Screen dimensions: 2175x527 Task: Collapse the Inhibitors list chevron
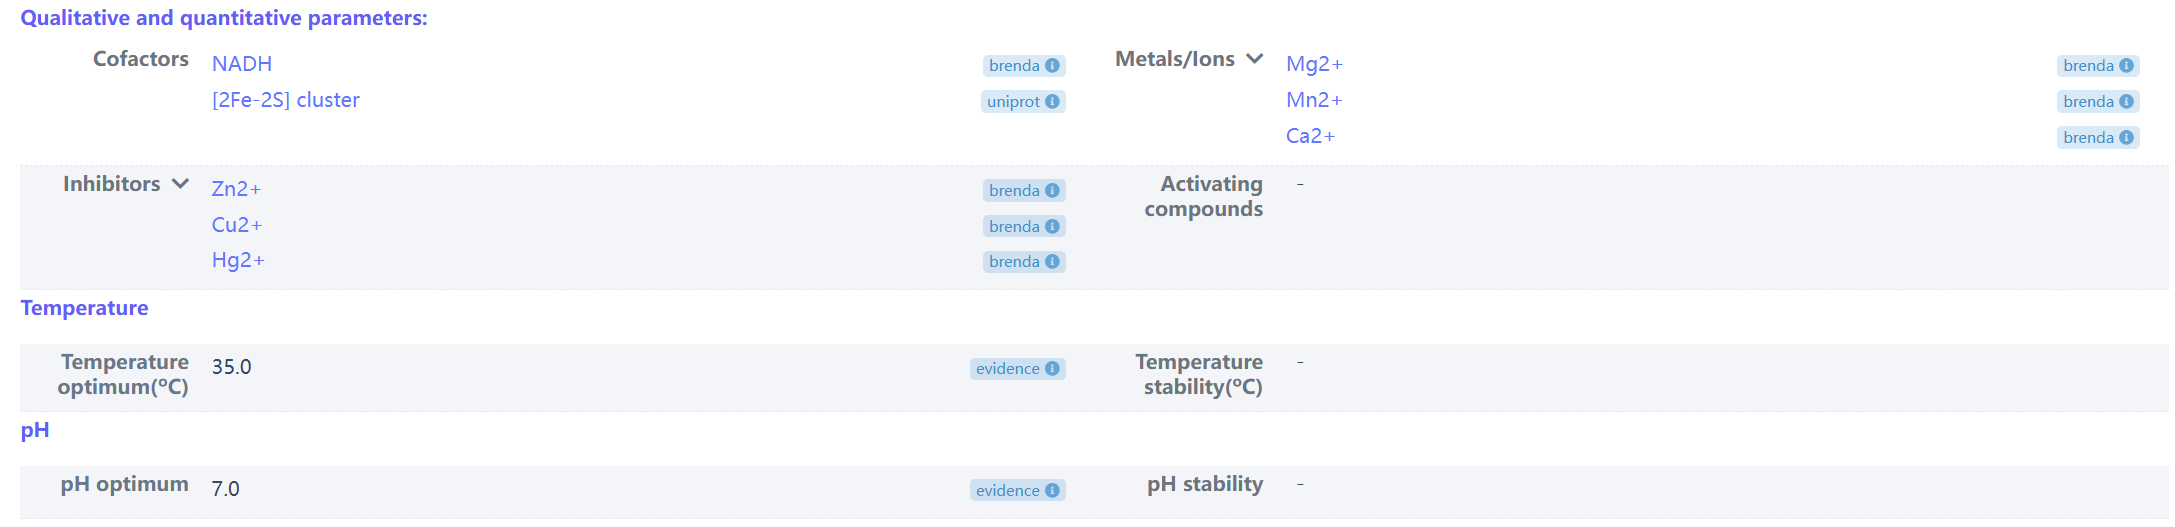[x=180, y=184]
